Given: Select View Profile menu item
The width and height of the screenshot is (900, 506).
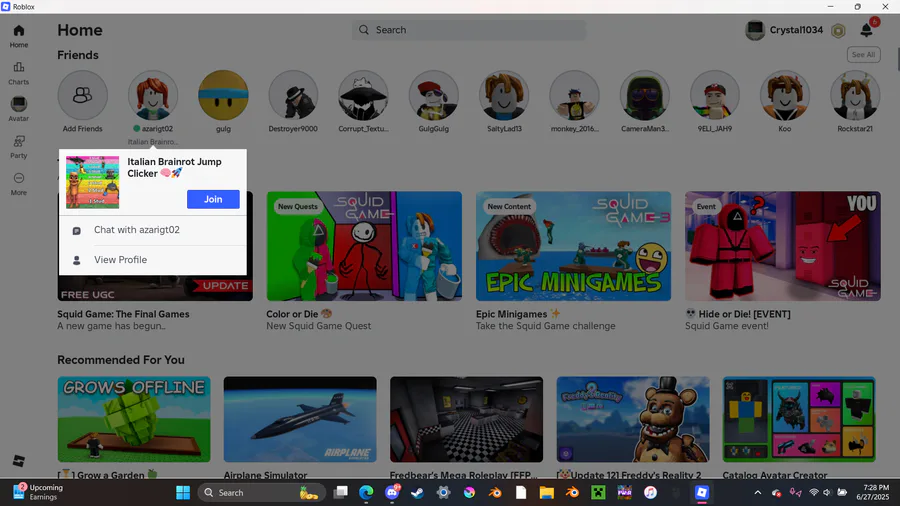Looking at the screenshot, I should (x=153, y=260).
